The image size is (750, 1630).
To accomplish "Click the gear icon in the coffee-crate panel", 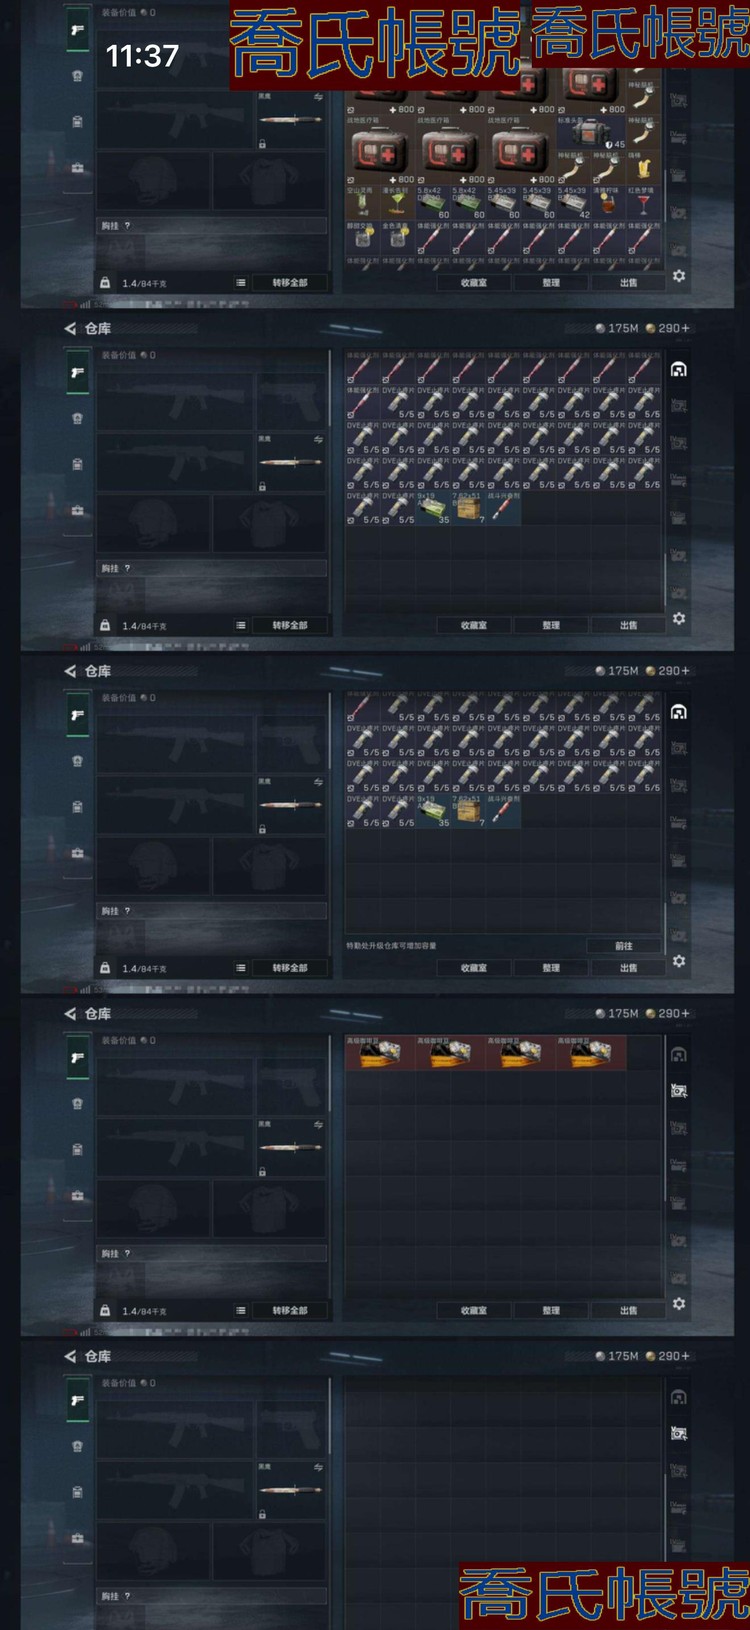I will (679, 1303).
